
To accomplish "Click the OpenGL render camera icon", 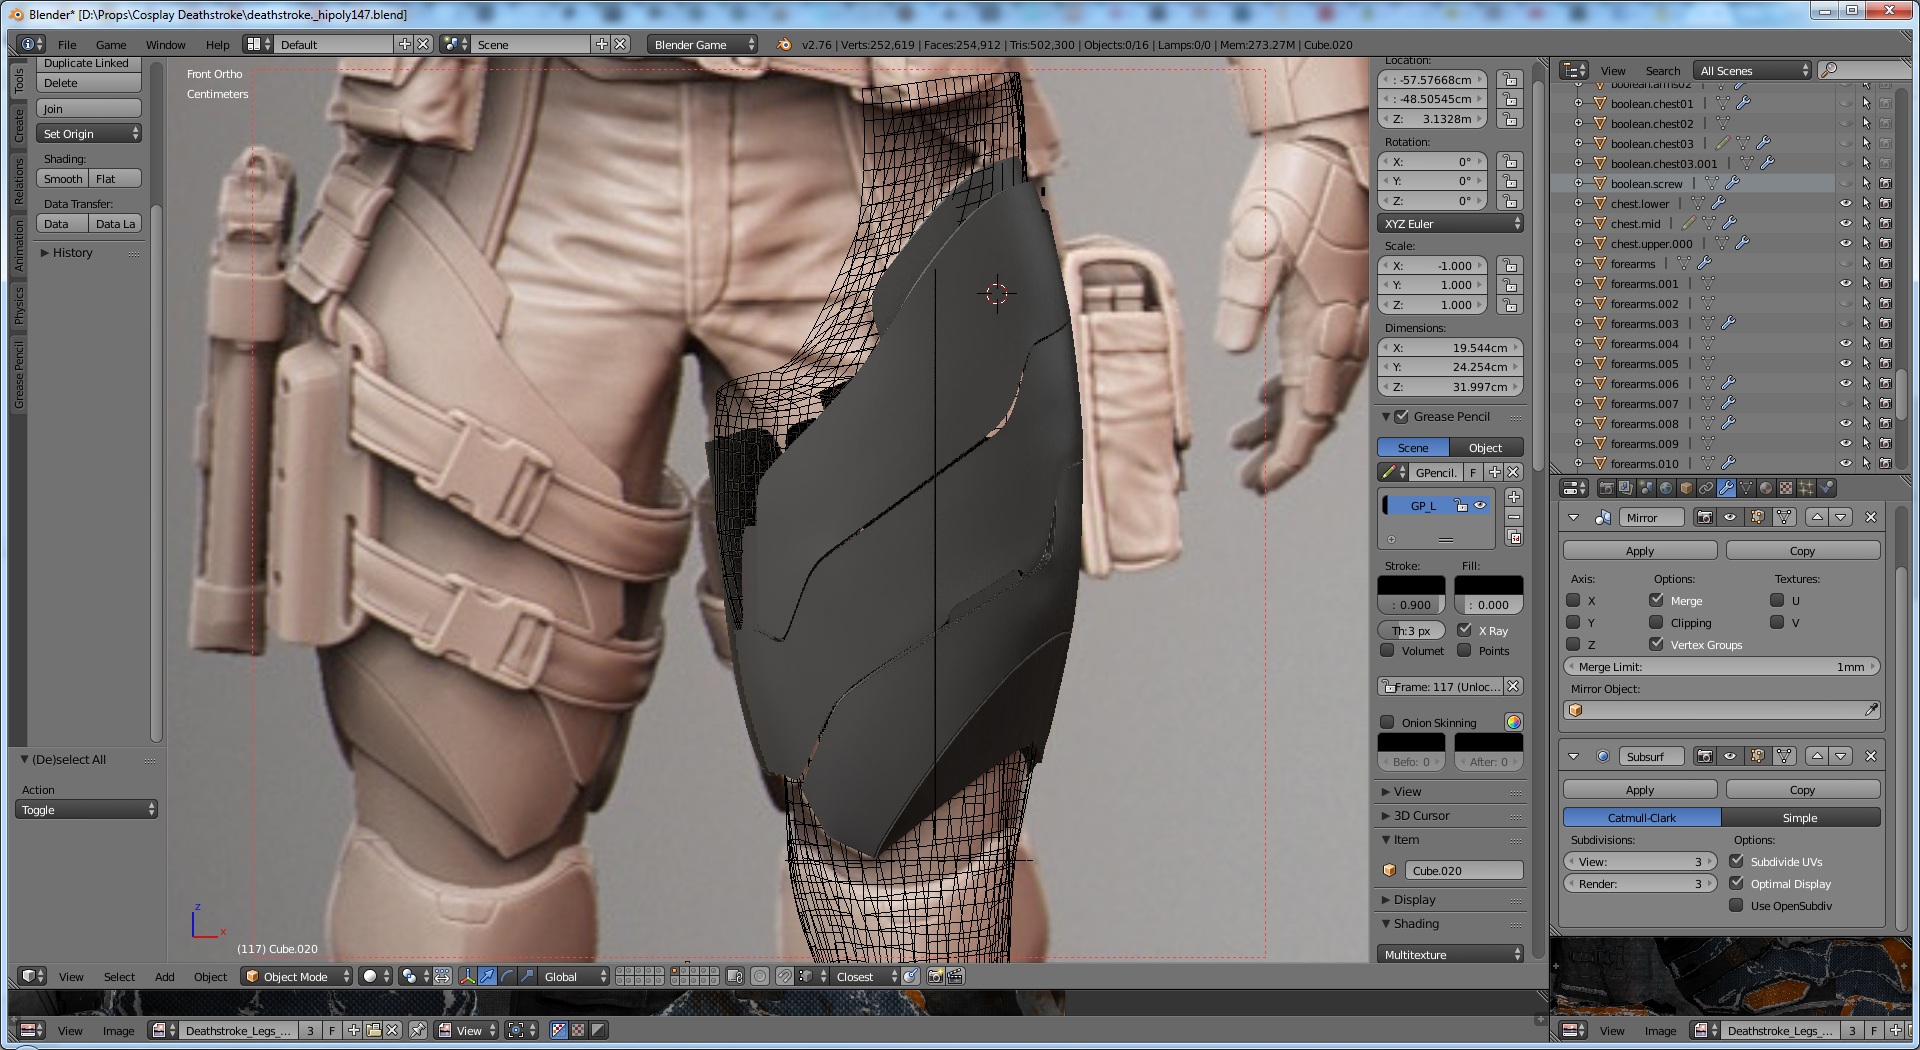I will point(936,976).
